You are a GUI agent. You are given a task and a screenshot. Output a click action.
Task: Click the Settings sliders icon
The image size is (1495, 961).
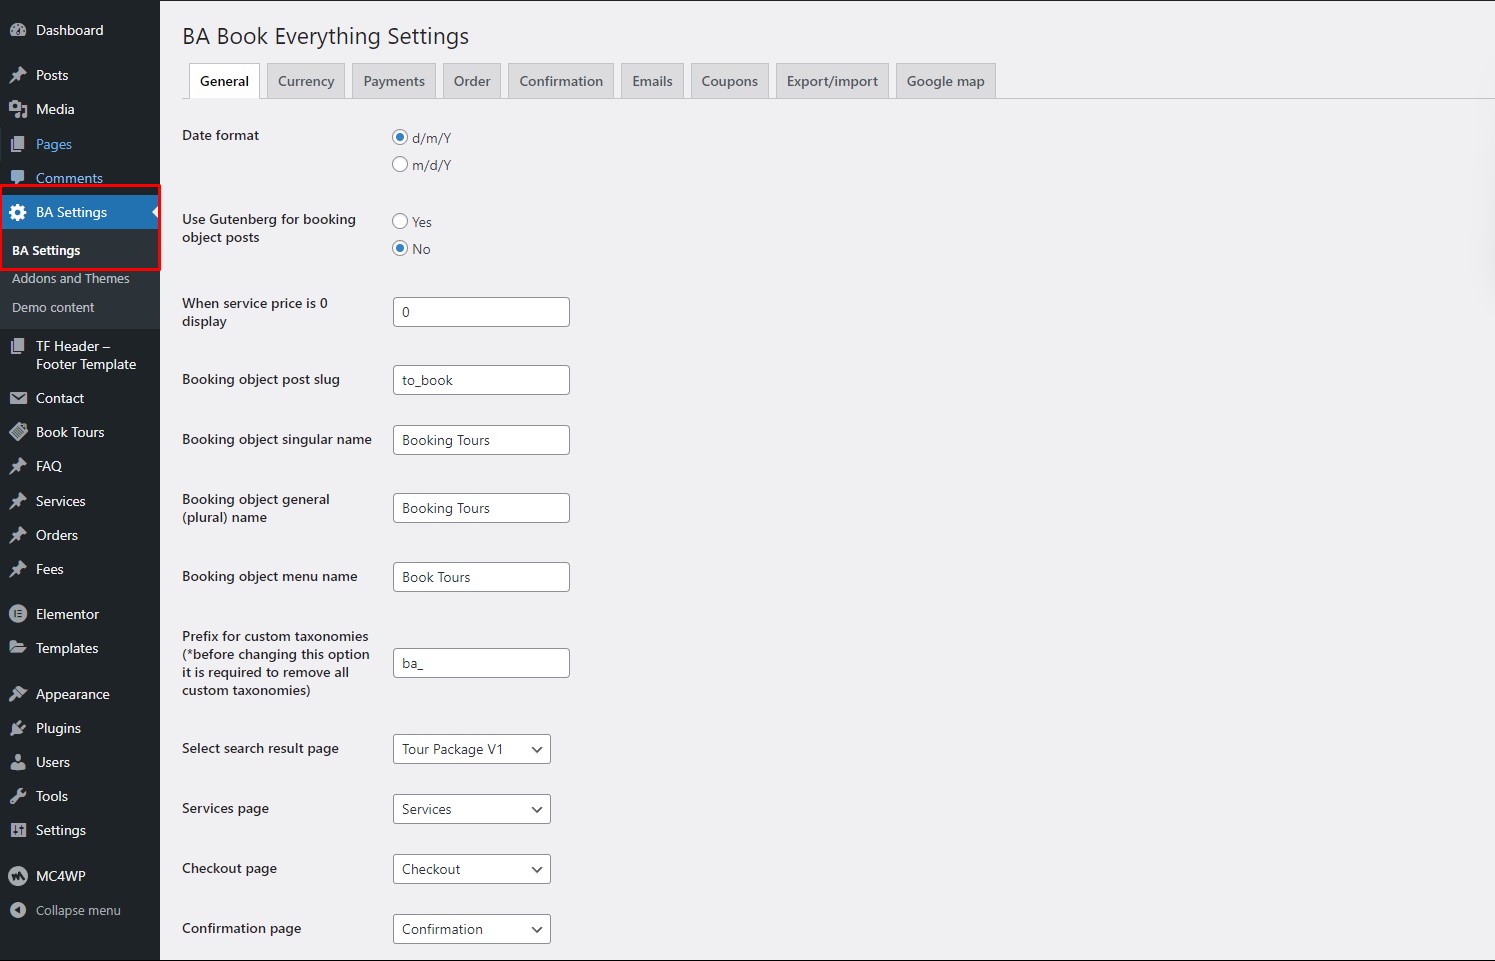(18, 830)
